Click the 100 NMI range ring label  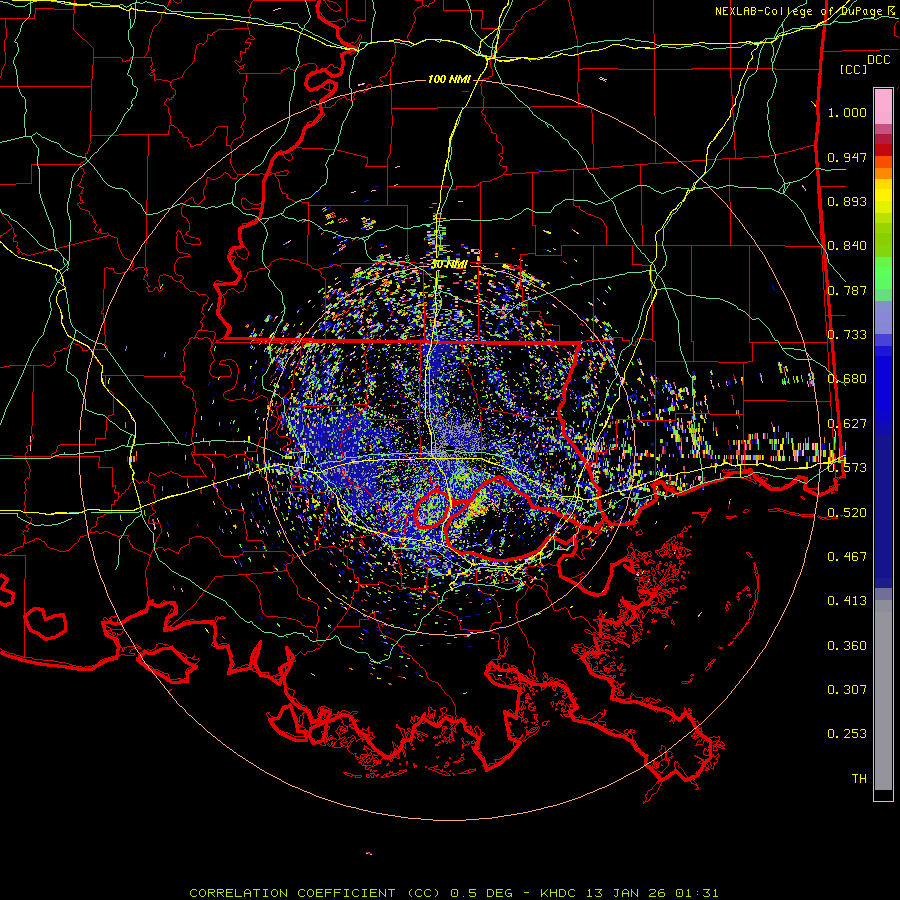coord(449,79)
